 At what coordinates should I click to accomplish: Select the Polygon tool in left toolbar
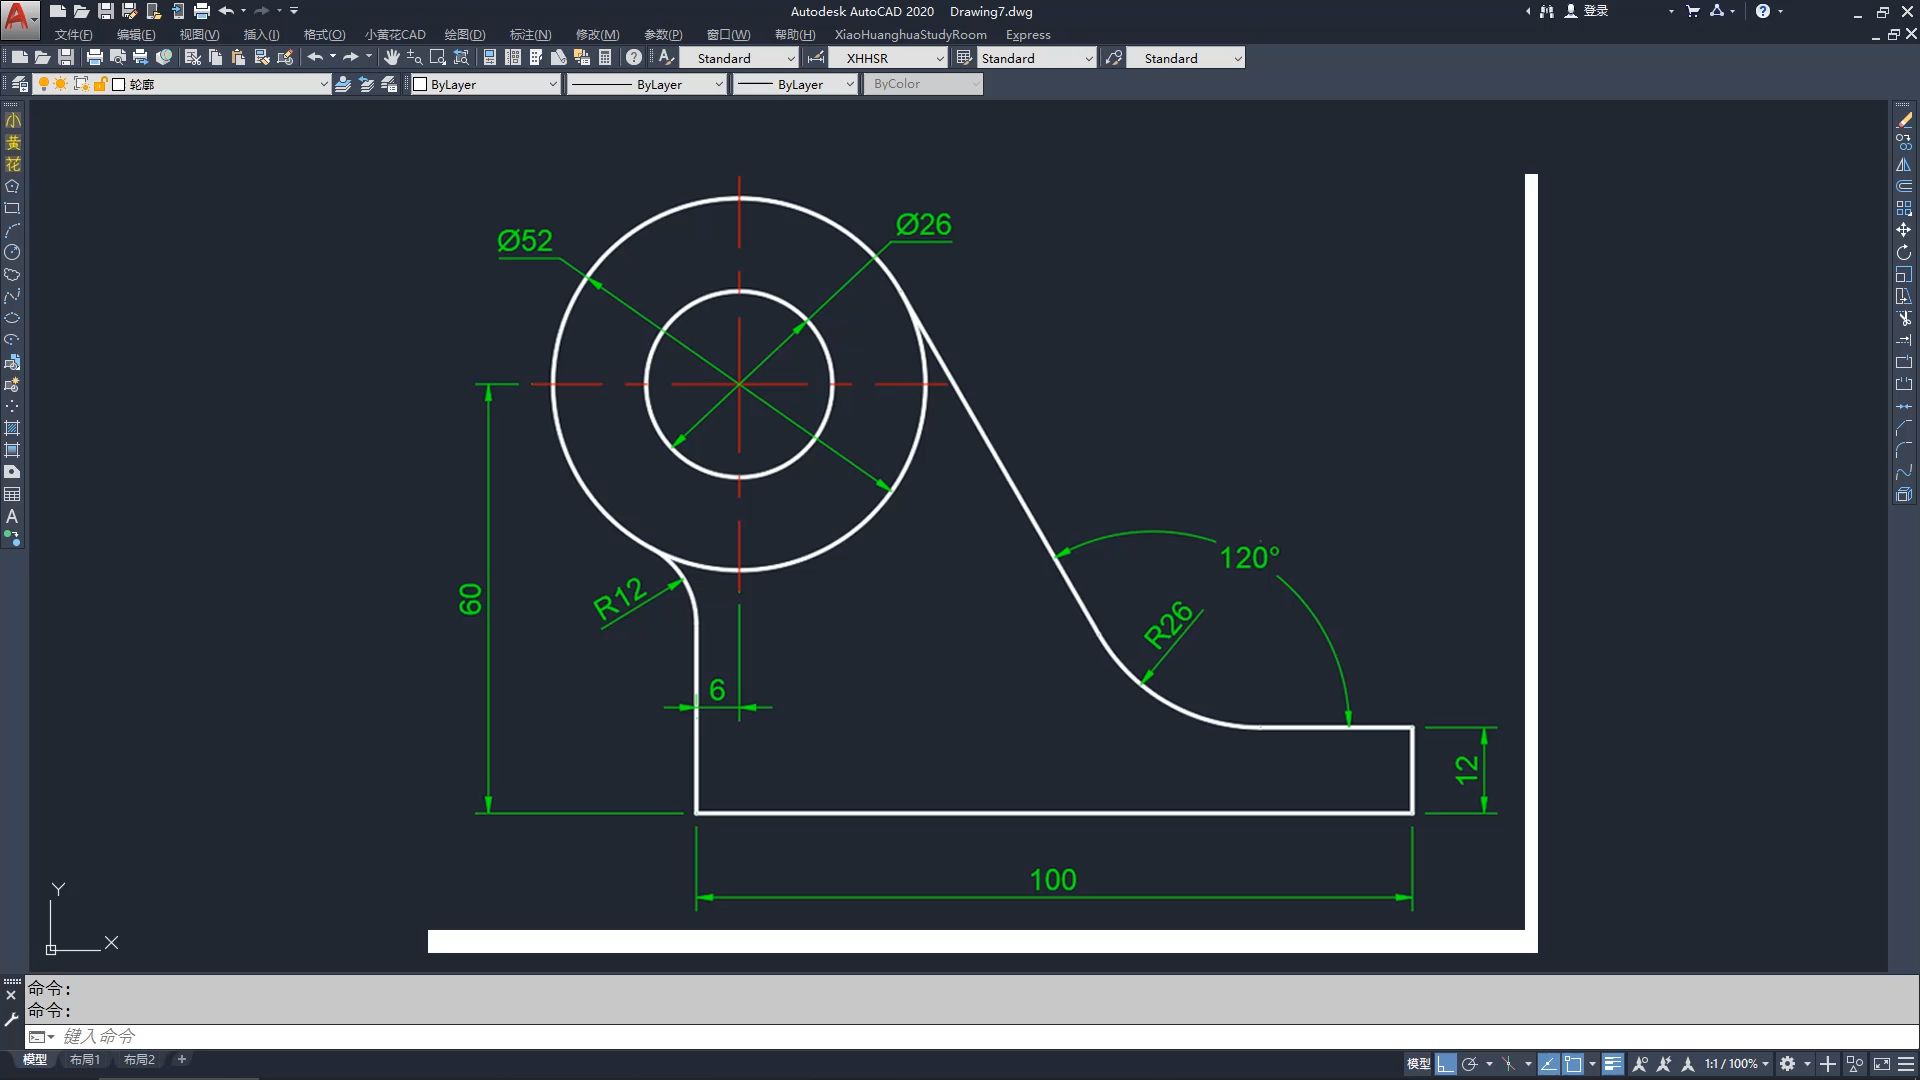click(x=12, y=186)
